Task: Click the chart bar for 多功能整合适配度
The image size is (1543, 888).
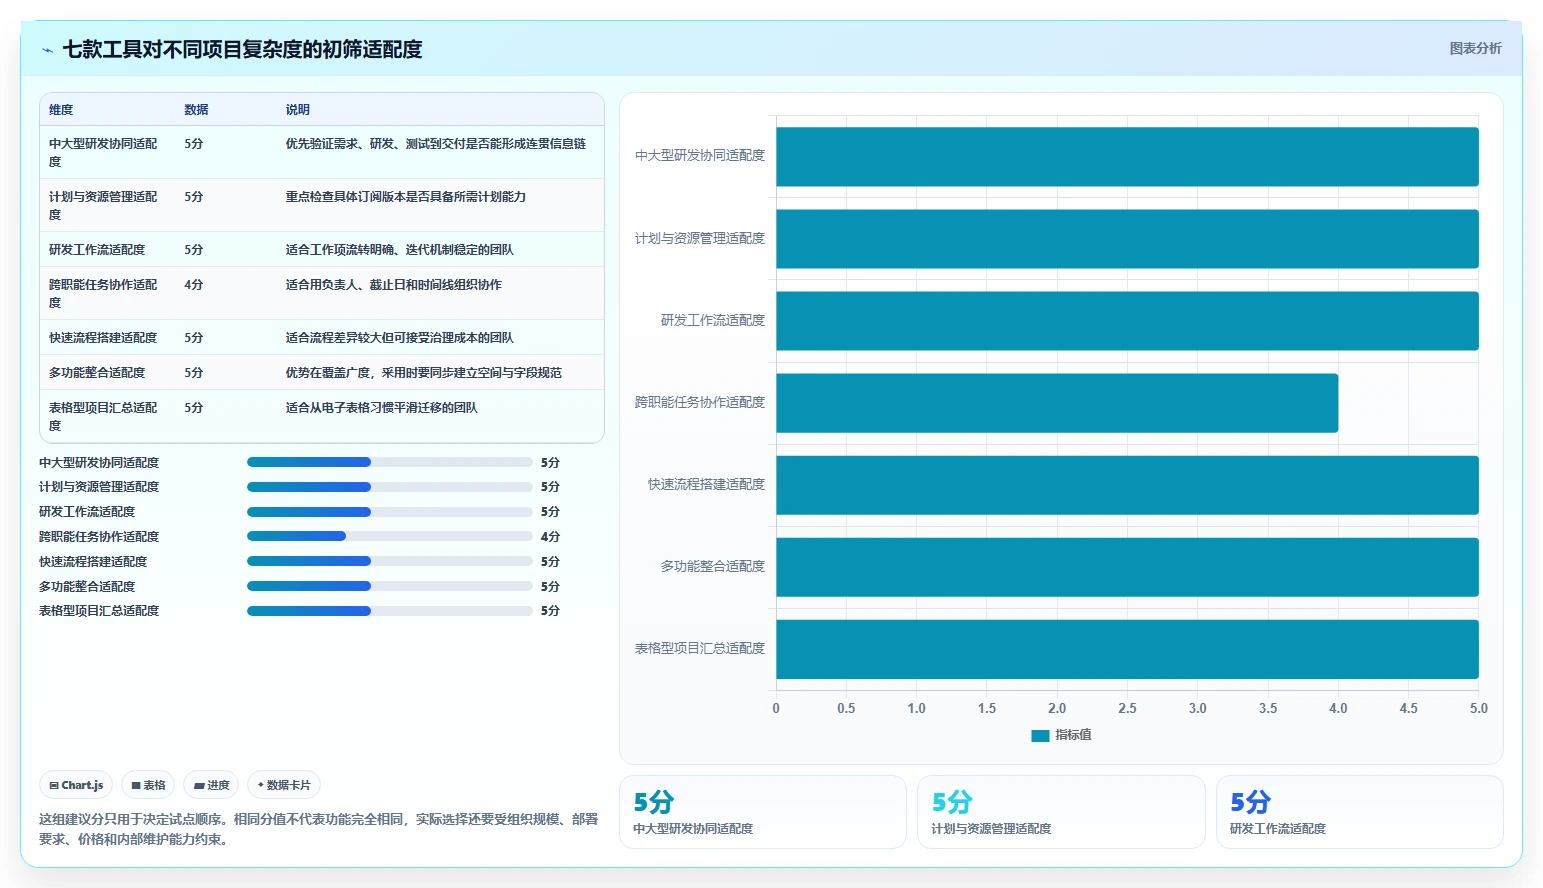Action: pos(1127,567)
